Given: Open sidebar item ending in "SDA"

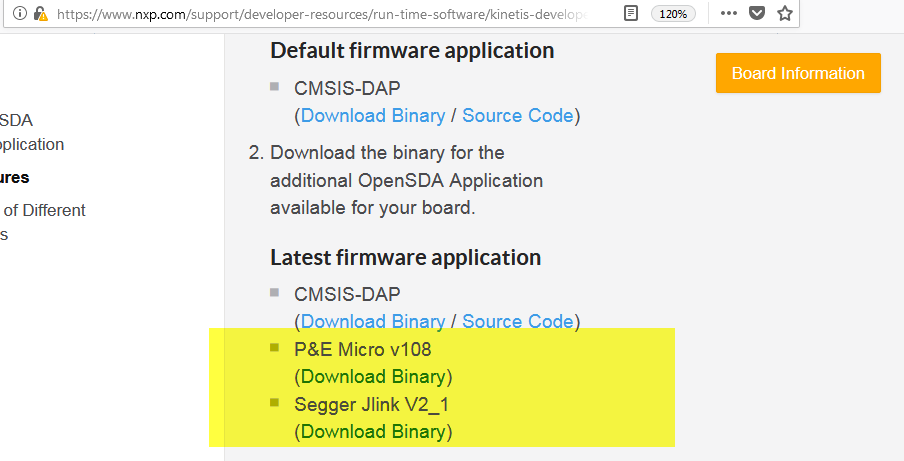Looking at the screenshot, I should coord(17,120).
